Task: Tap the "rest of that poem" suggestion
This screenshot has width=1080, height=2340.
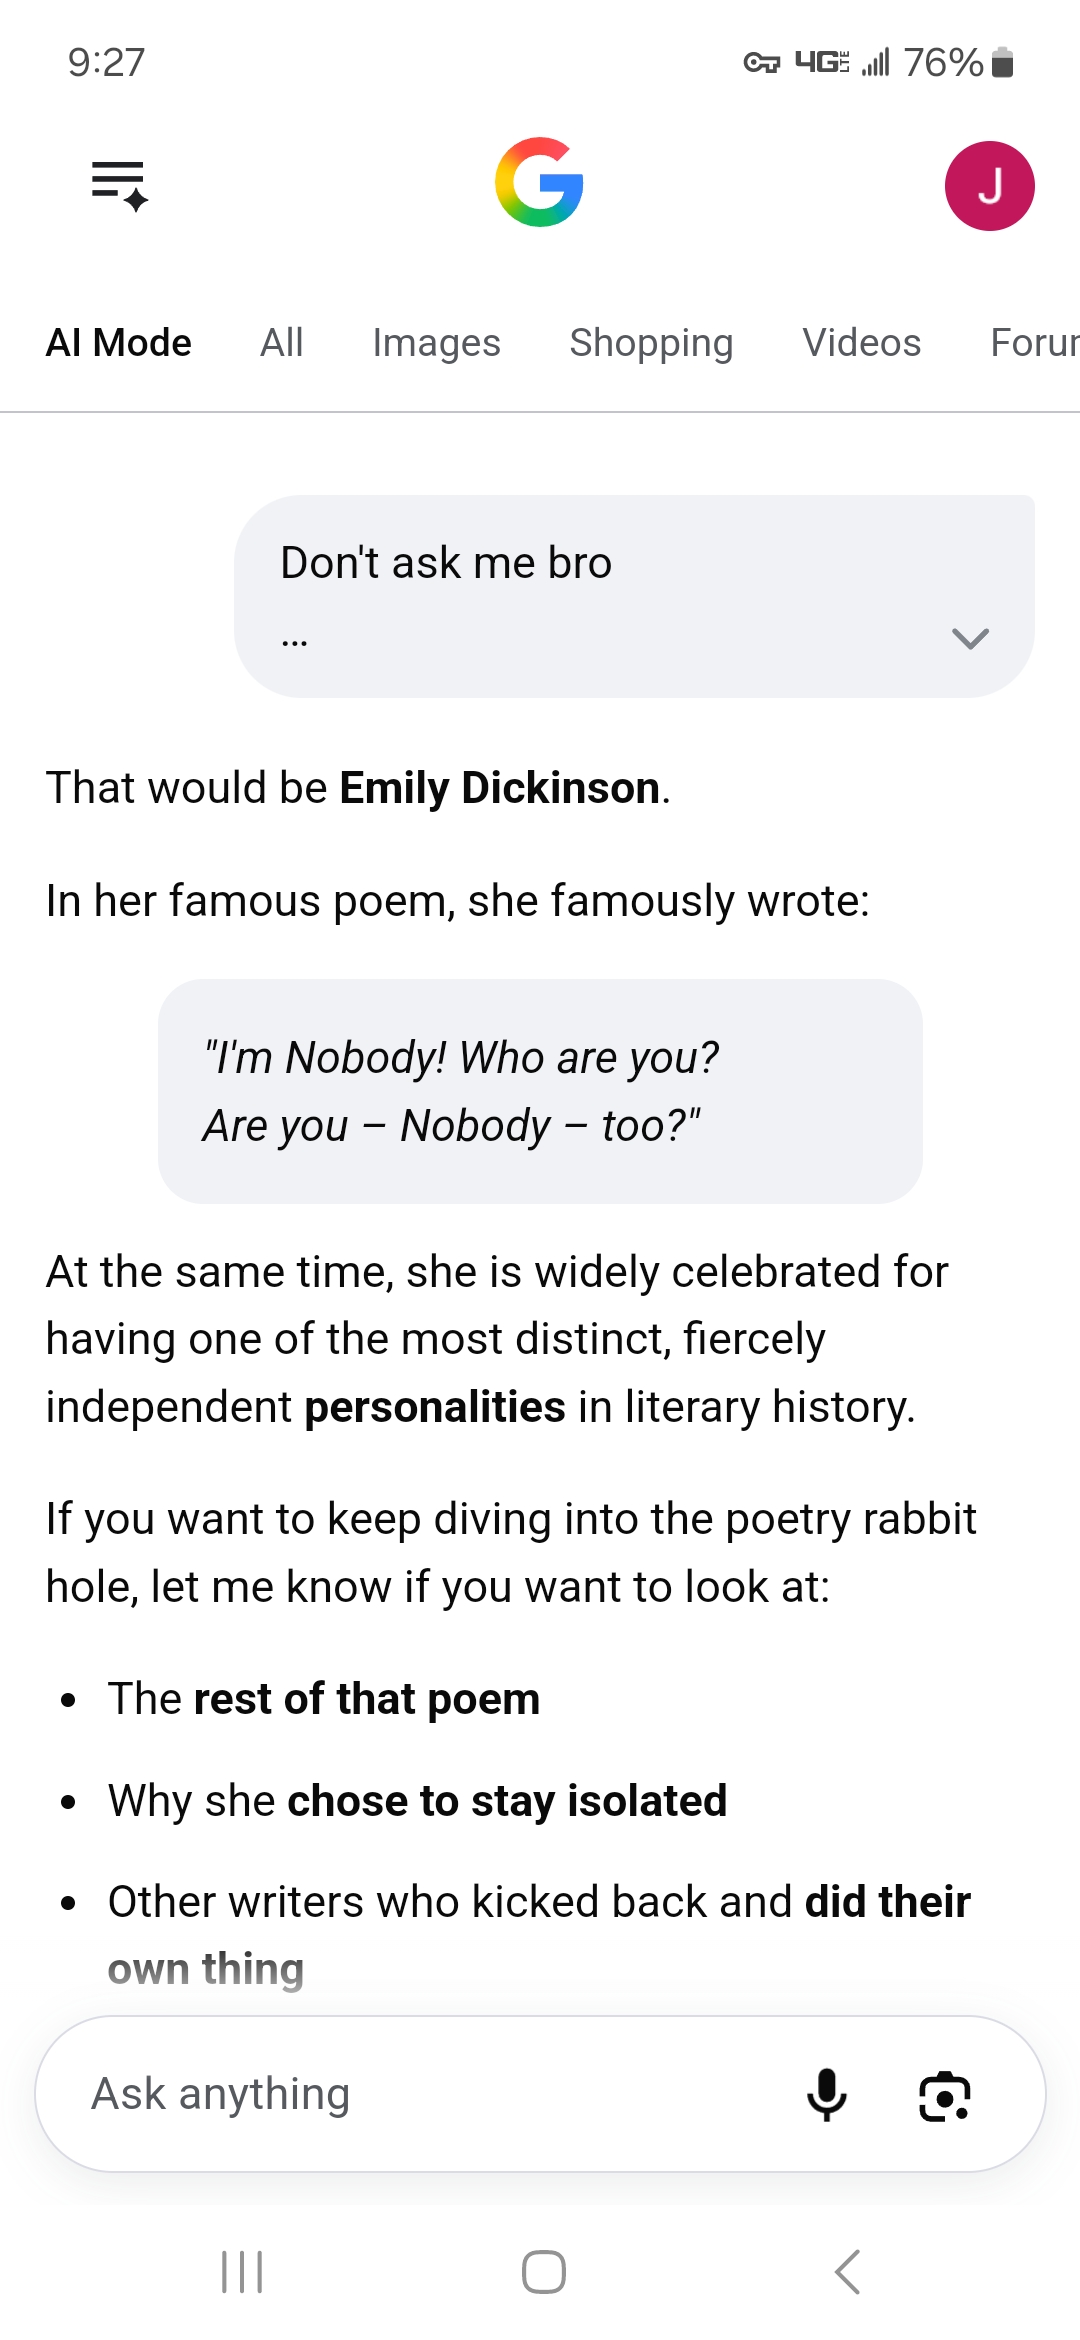Action: click(x=366, y=1699)
